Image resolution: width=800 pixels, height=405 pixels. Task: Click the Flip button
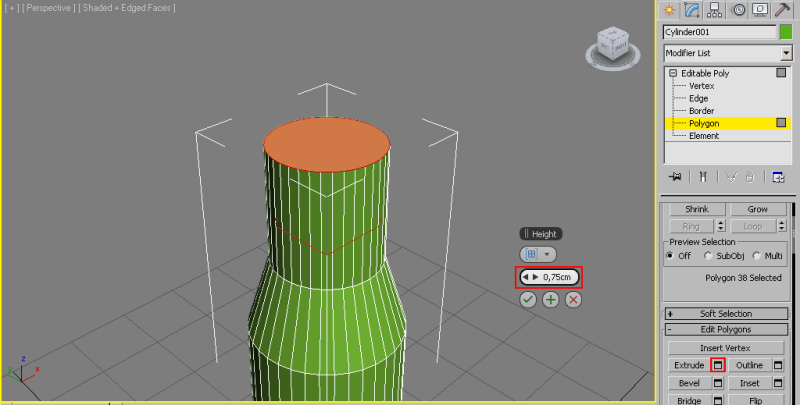[756, 400]
